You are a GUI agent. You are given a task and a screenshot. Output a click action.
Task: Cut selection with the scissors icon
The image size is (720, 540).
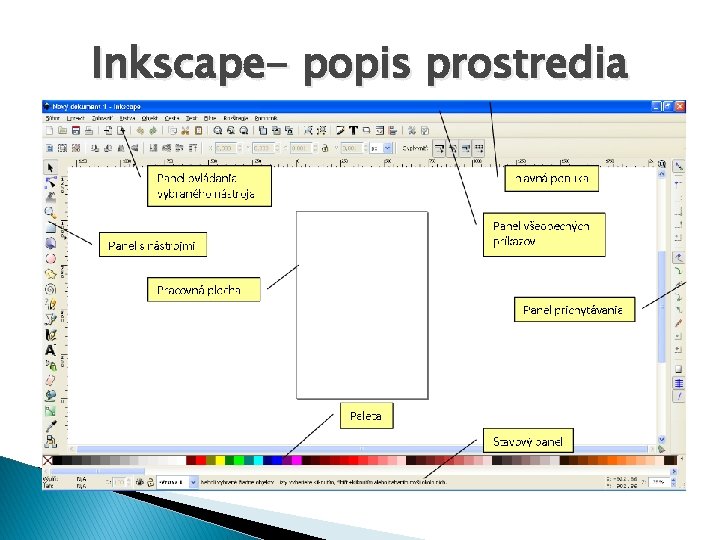pos(185,131)
